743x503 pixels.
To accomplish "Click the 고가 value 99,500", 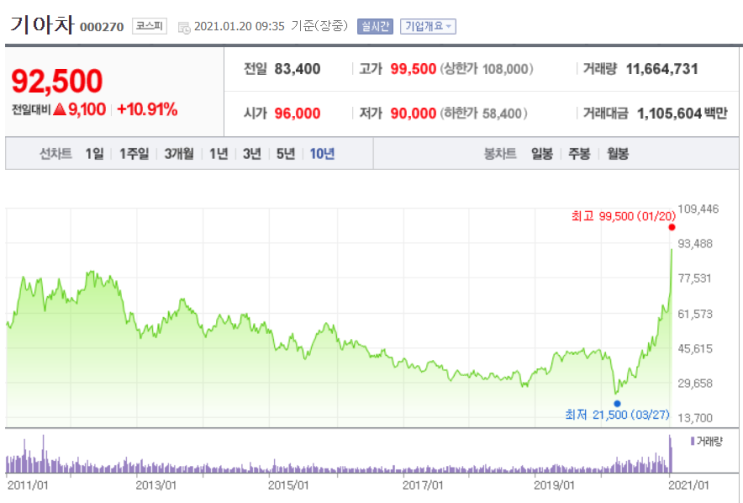I will click(x=413, y=69).
